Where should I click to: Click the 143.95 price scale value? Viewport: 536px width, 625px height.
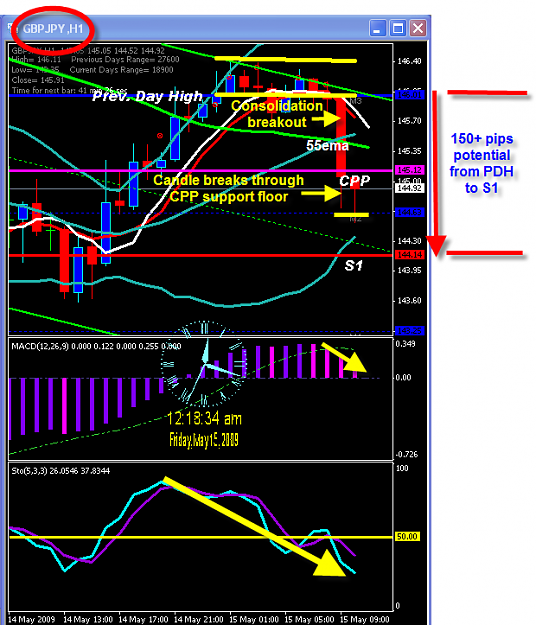point(409,271)
